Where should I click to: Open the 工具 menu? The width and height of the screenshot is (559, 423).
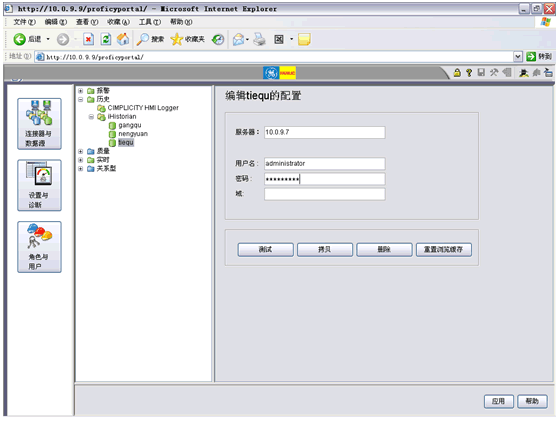(150, 22)
